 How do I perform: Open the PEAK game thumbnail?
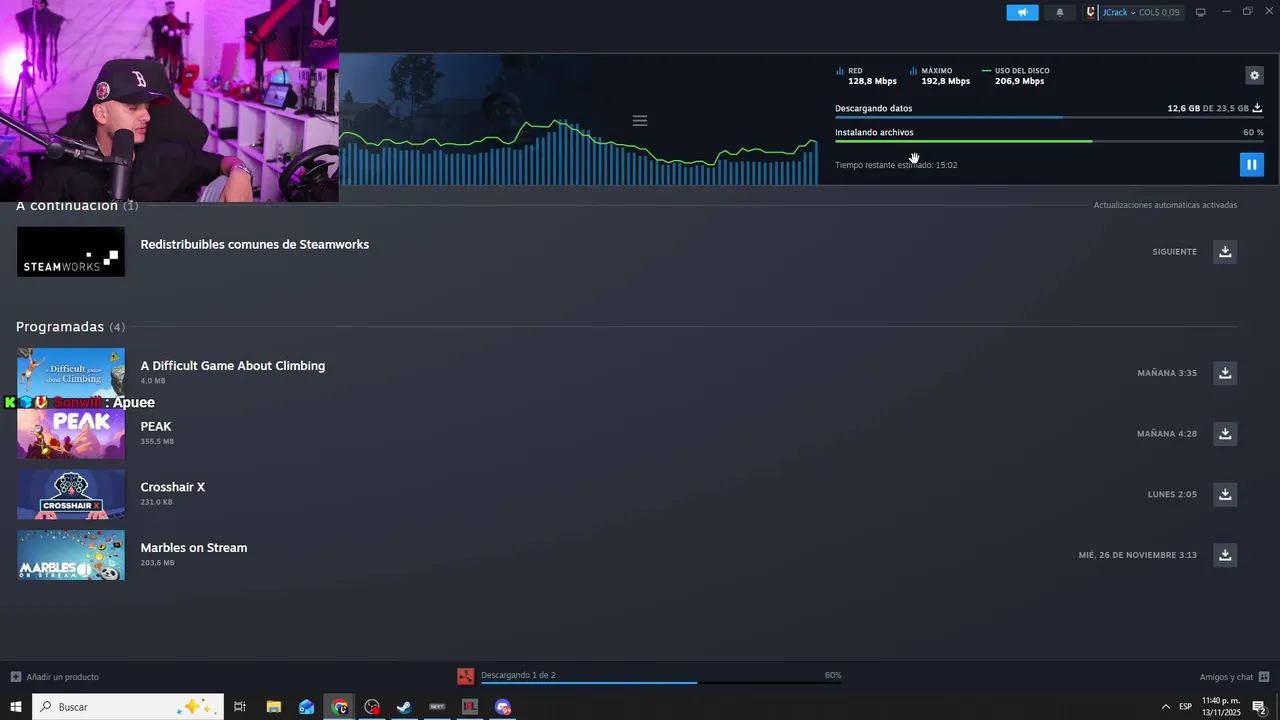(x=71, y=434)
